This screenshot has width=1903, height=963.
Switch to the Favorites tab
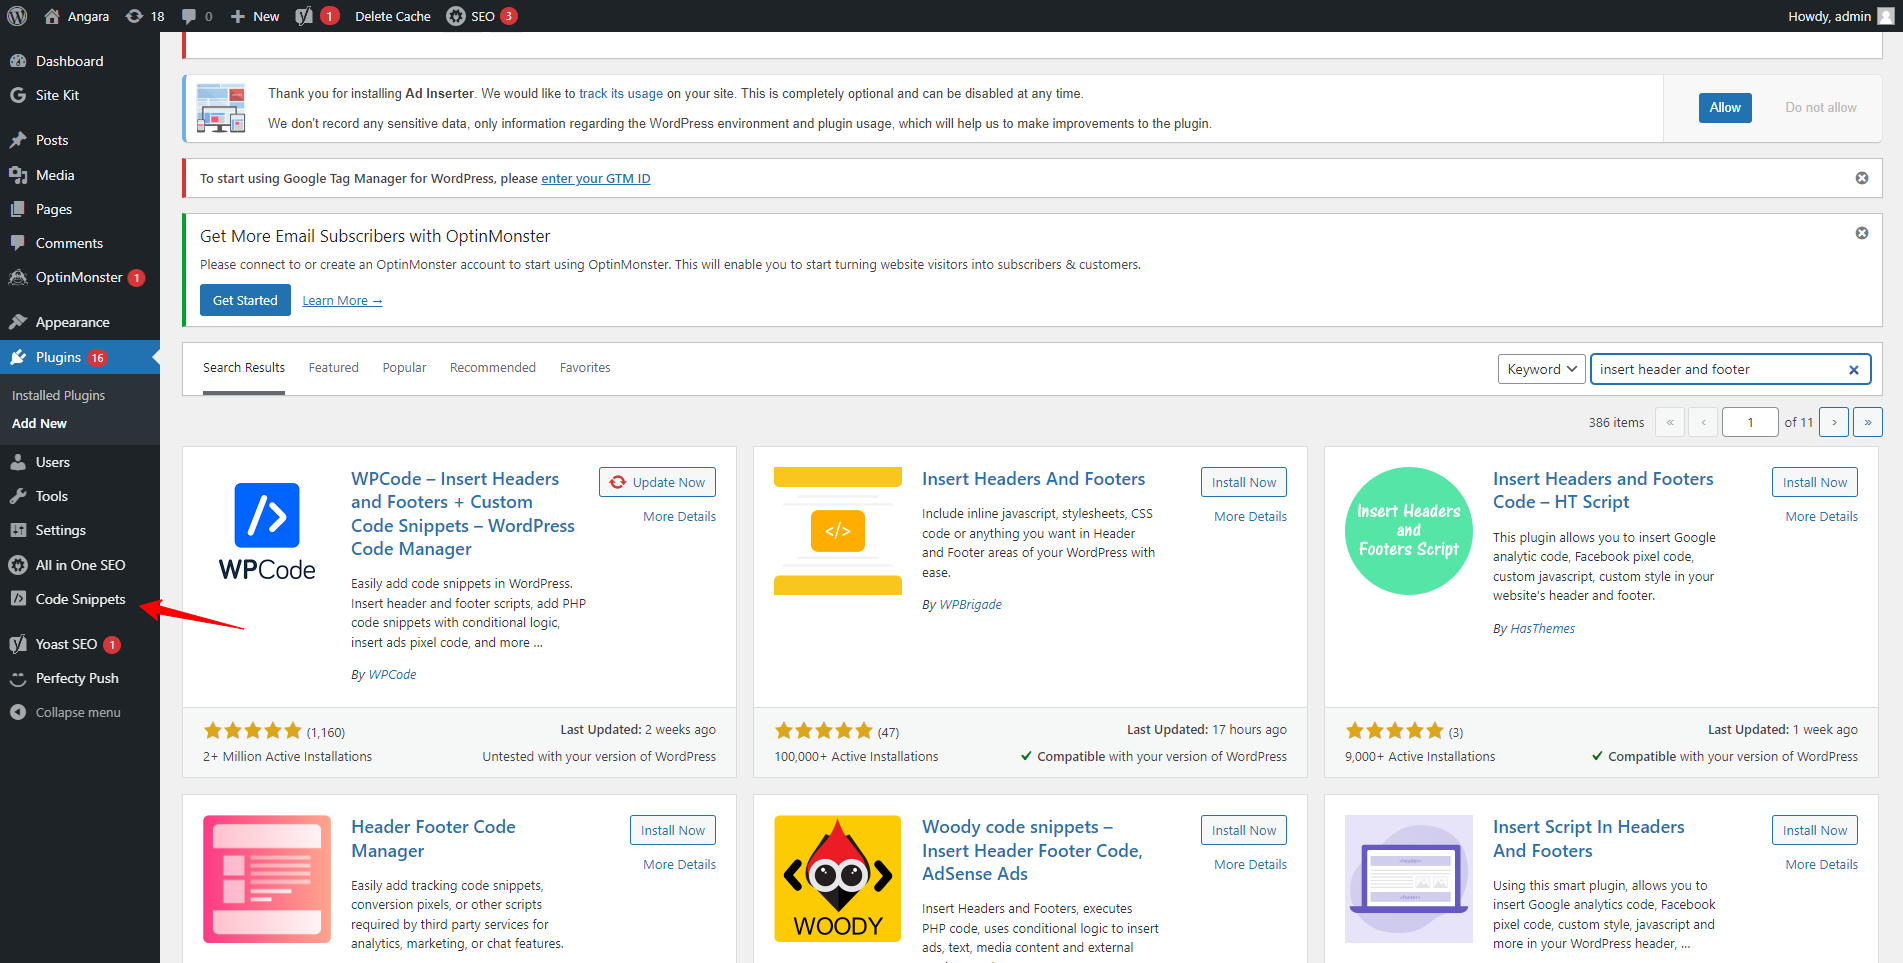coord(585,368)
